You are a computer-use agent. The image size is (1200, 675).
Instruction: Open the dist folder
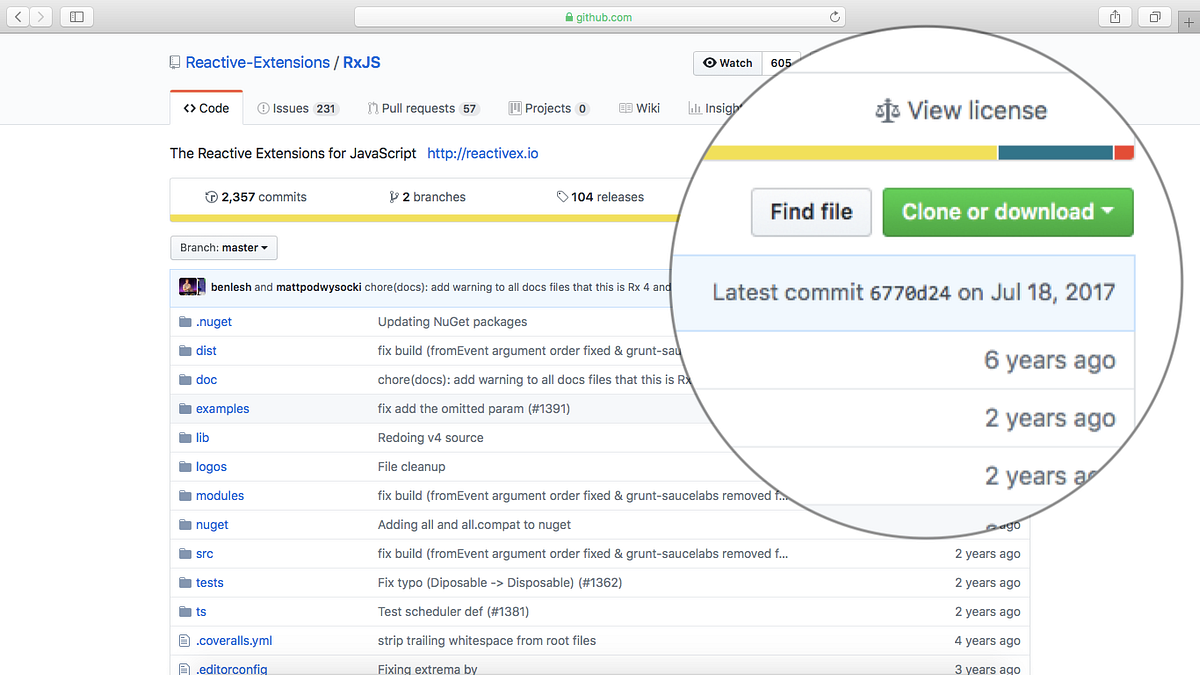point(206,351)
